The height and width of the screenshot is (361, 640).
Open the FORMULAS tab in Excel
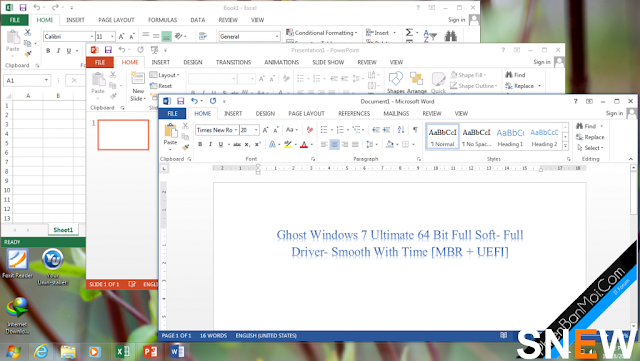pyautogui.click(x=162, y=20)
